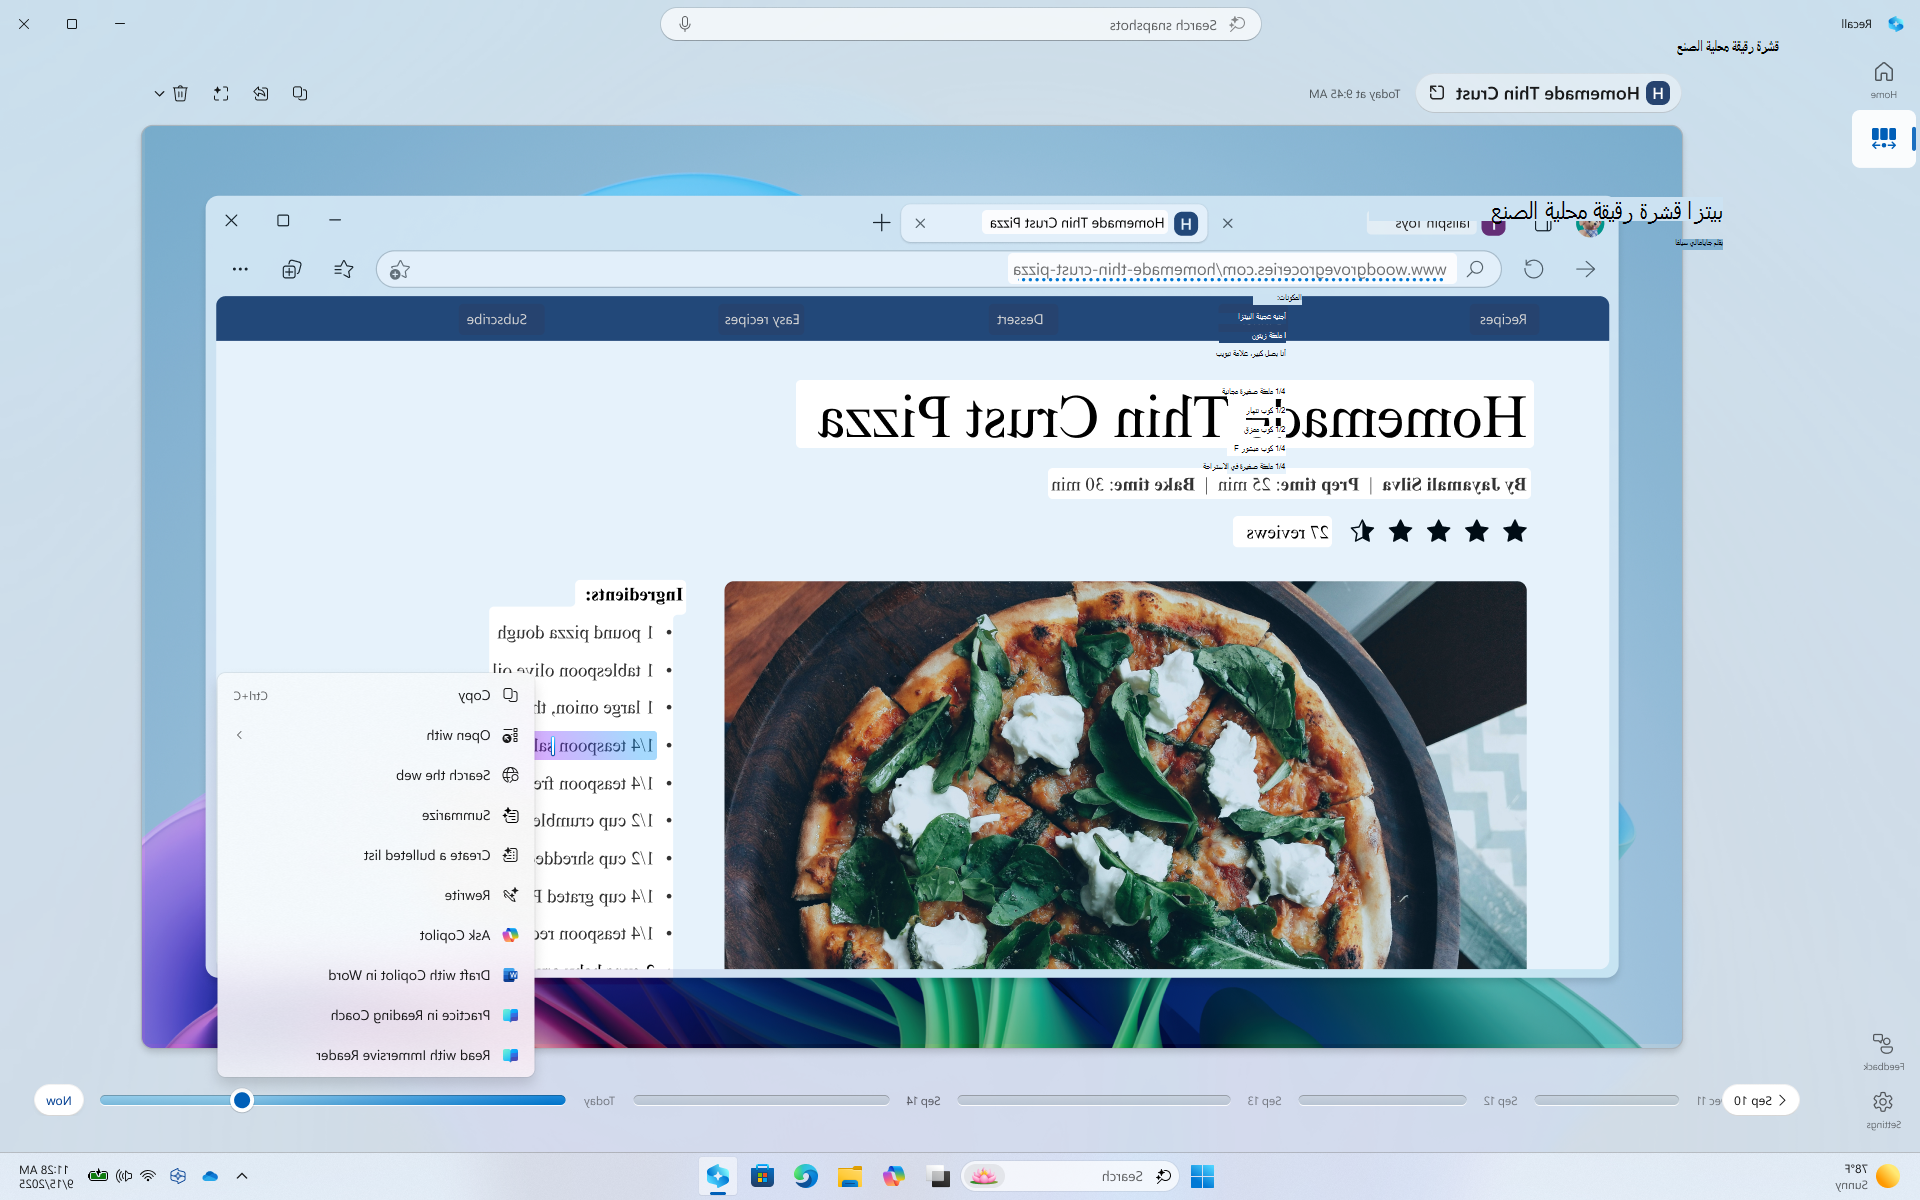The height and width of the screenshot is (1200, 1920).
Task: Click the share/open snapshot icon in the toolbar
Action: click(261, 93)
